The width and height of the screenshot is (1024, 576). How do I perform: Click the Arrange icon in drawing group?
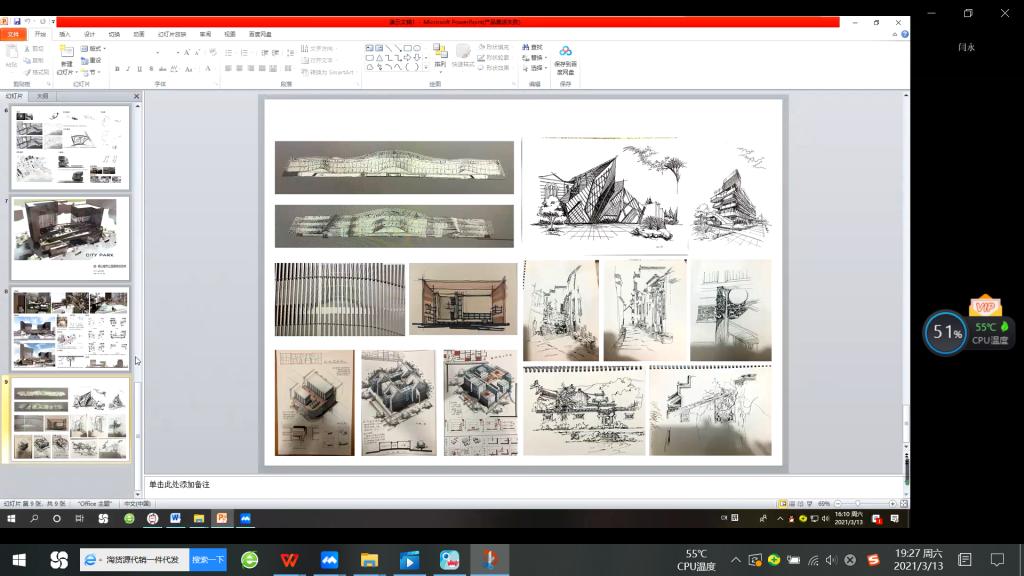click(440, 53)
